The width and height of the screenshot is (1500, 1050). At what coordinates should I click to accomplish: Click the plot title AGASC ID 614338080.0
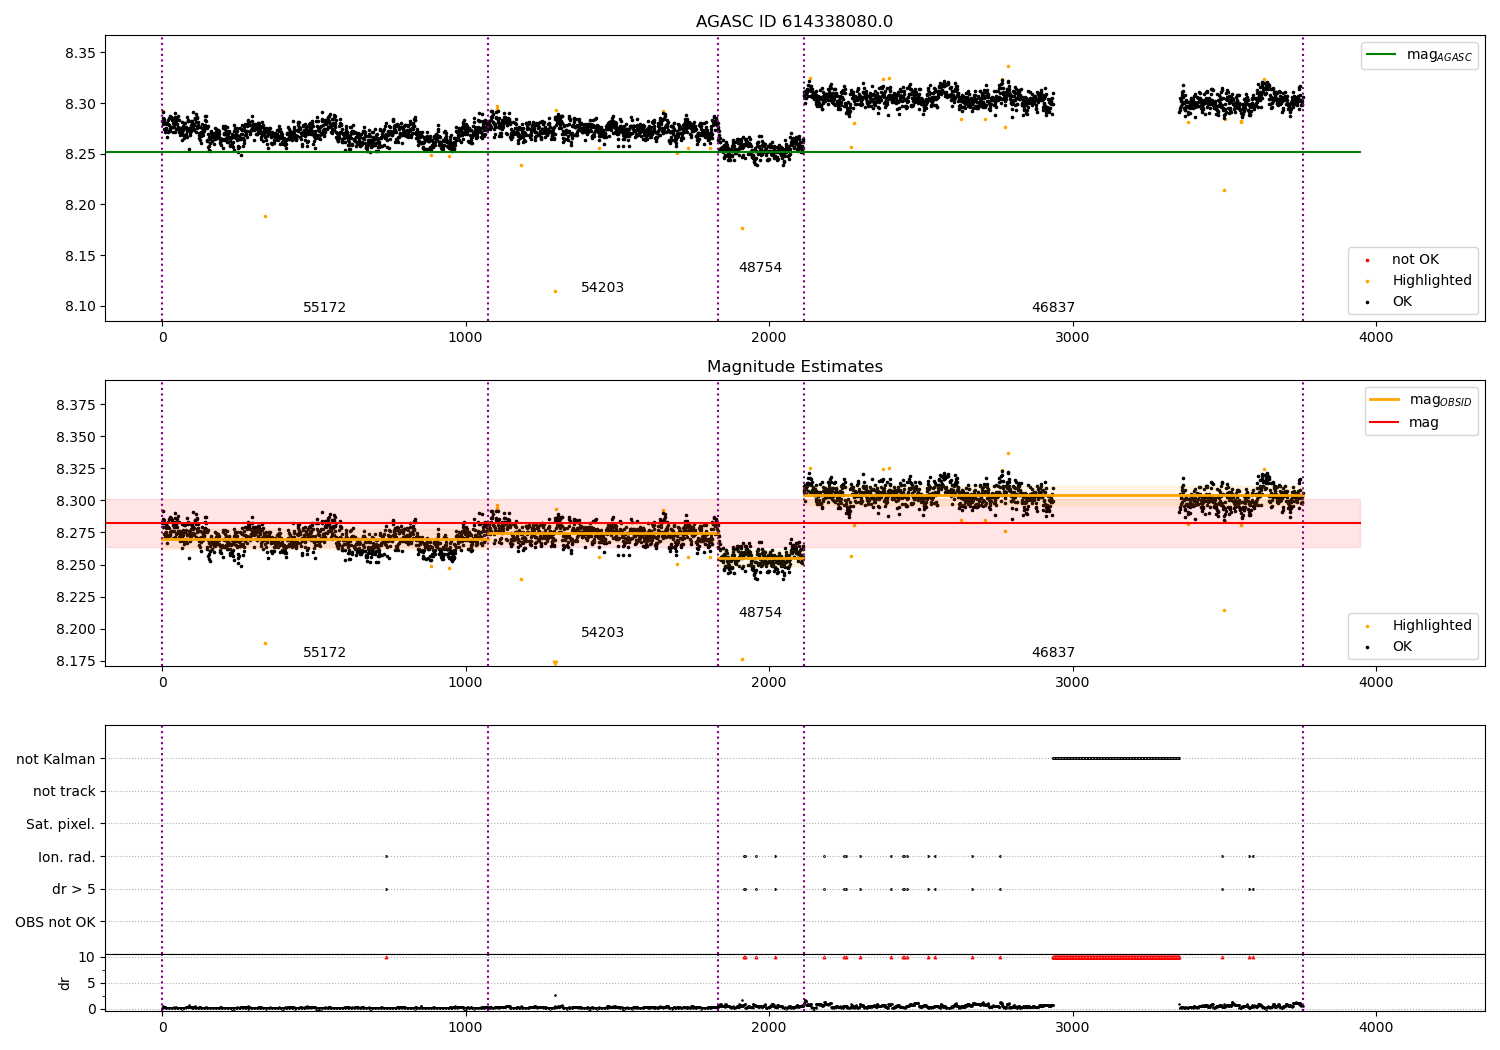794,22
